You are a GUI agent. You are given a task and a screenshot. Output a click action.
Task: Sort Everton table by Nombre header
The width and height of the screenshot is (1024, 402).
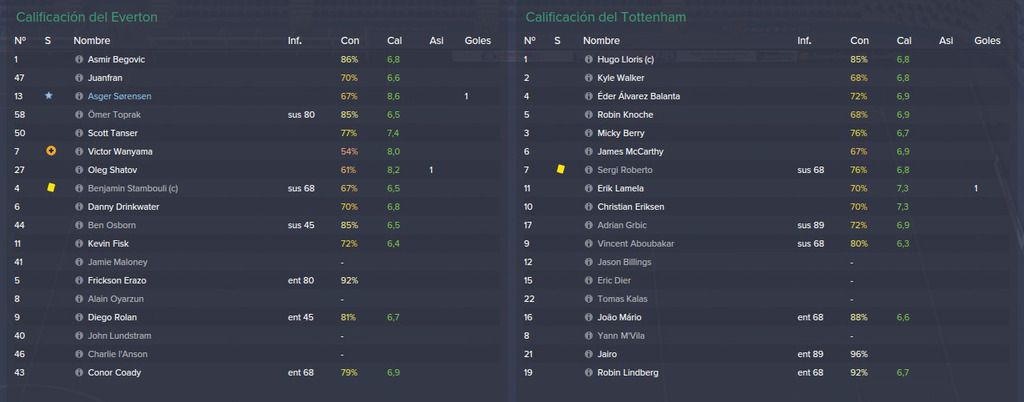[x=91, y=40]
